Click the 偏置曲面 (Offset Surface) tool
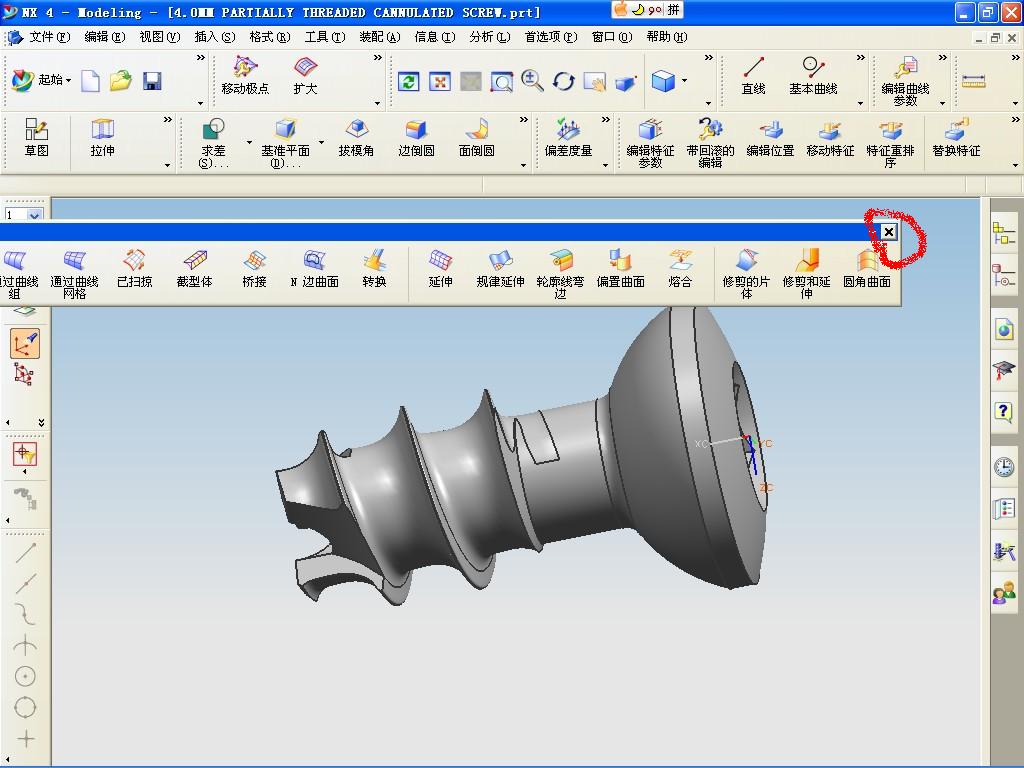The width and height of the screenshot is (1024, 768). (620, 268)
